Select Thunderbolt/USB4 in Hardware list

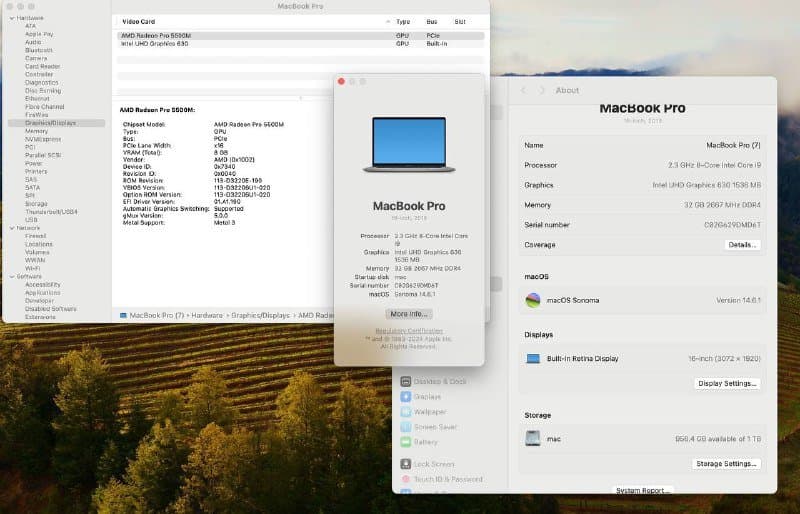pyautogui.click(x=51, y=212)
